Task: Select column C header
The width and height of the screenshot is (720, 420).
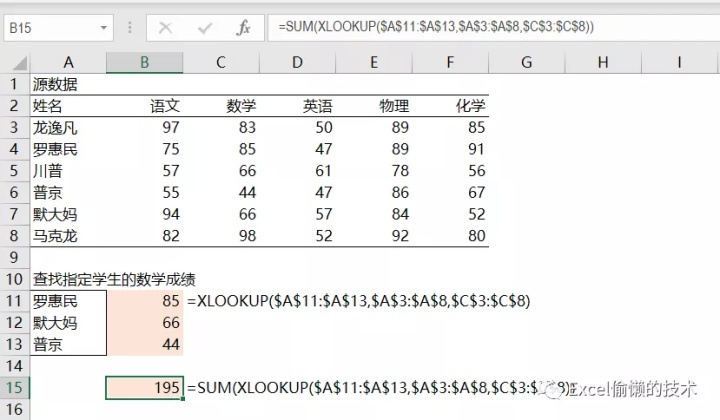Action: coord(221,62)
